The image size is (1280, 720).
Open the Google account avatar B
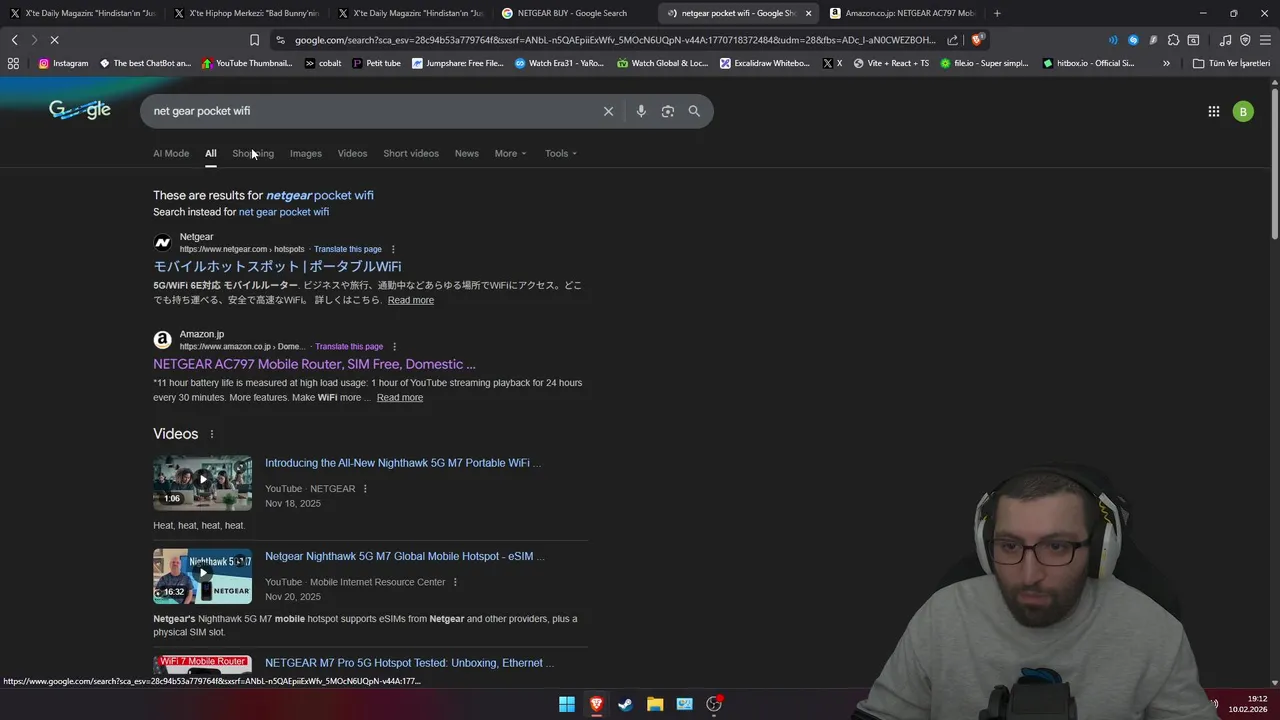tap(1243, 111)
